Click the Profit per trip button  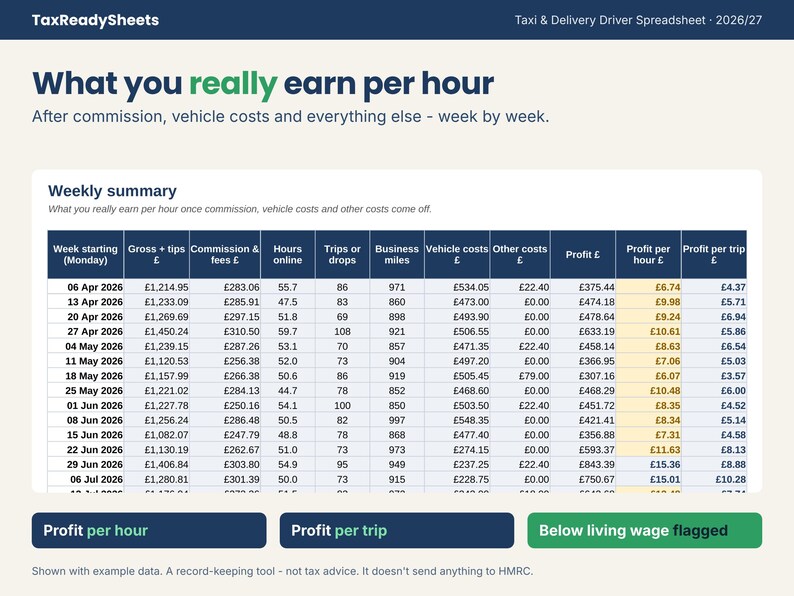(396, 530)
